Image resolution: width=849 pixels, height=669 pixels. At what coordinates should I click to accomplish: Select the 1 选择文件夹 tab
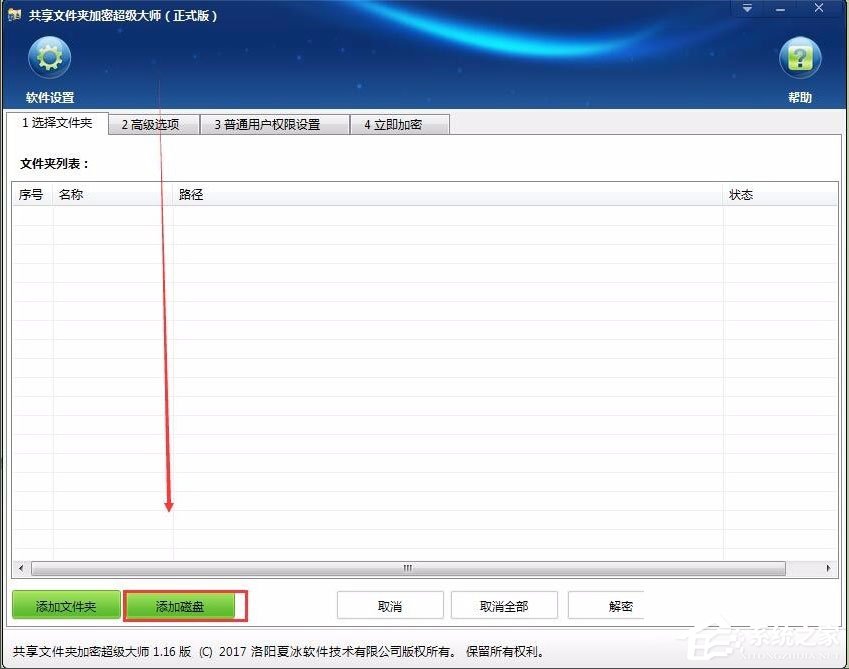[59, 123]
